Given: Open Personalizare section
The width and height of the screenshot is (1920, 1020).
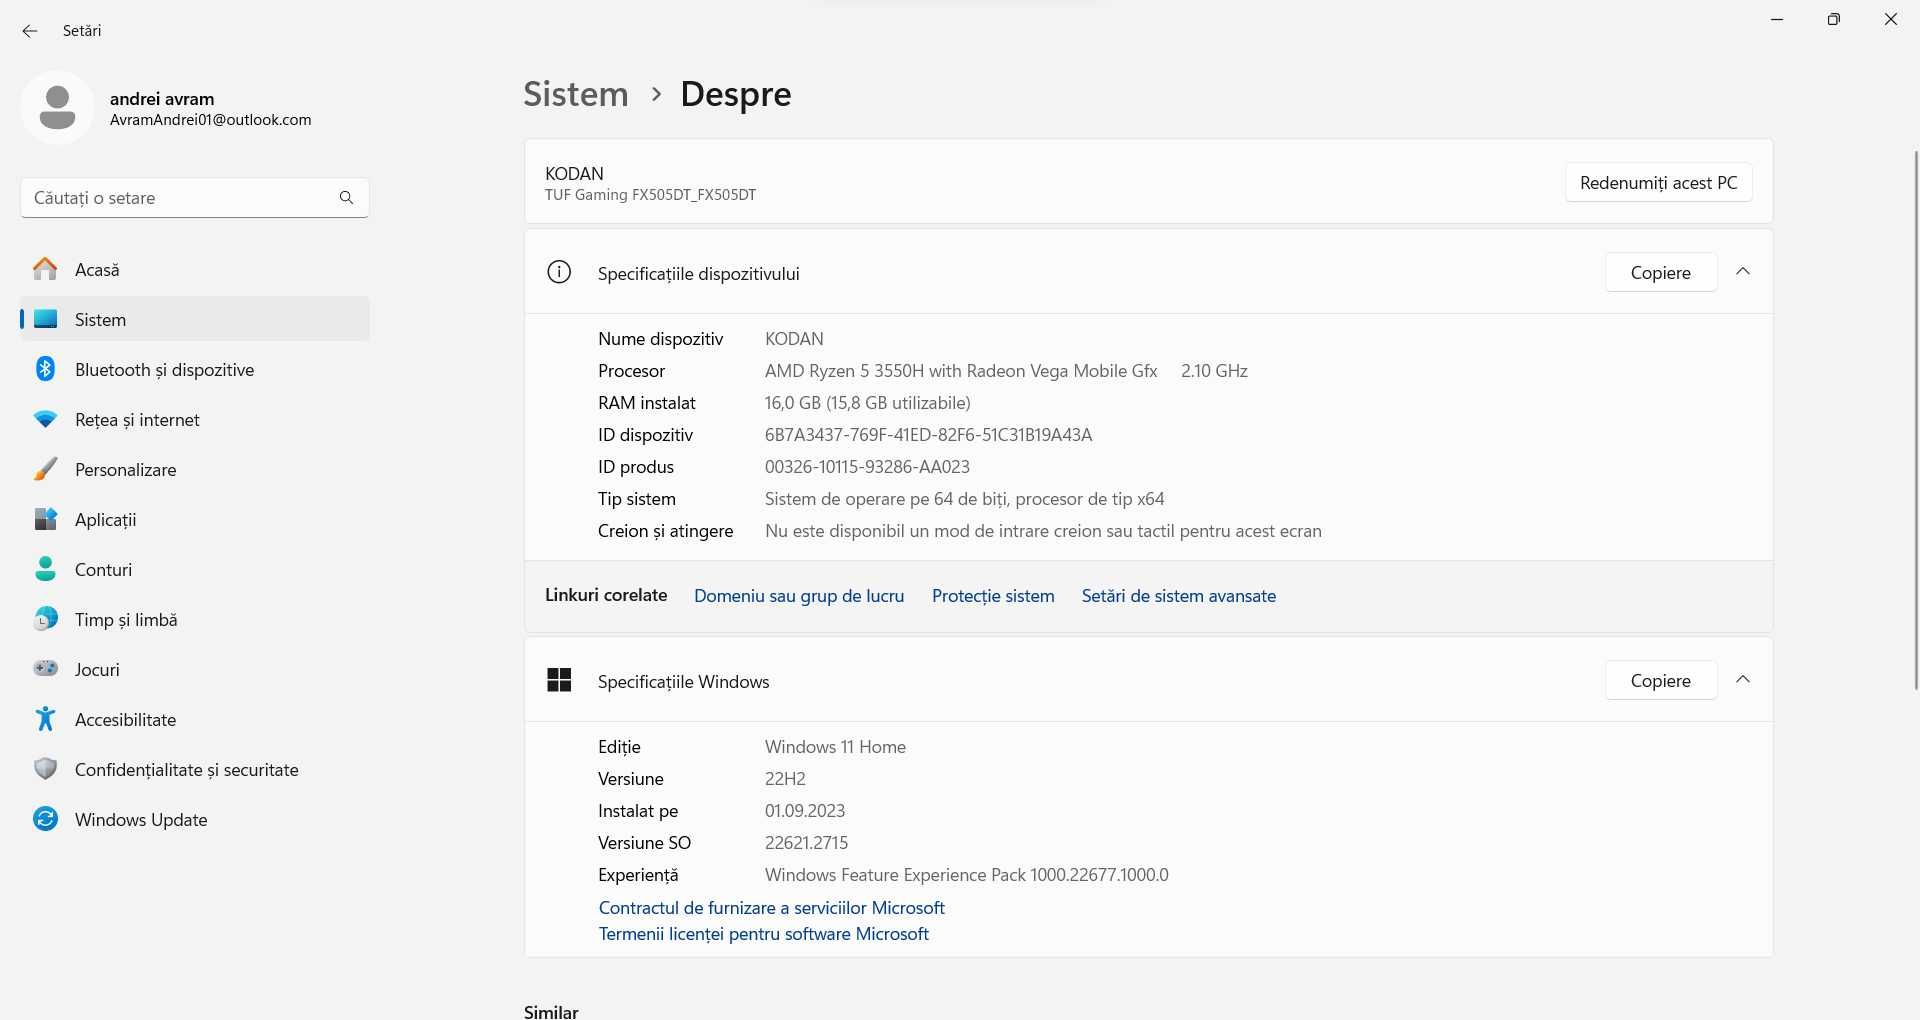Looking at the screenshot, I should 195,469.
